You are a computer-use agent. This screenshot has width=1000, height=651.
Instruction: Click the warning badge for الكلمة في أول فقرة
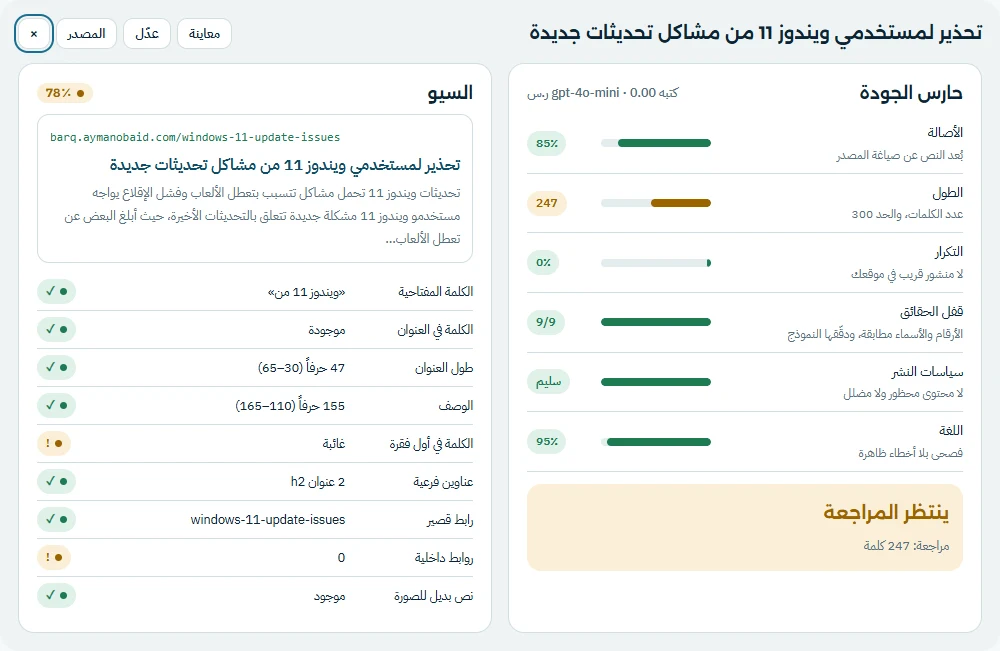54,443
